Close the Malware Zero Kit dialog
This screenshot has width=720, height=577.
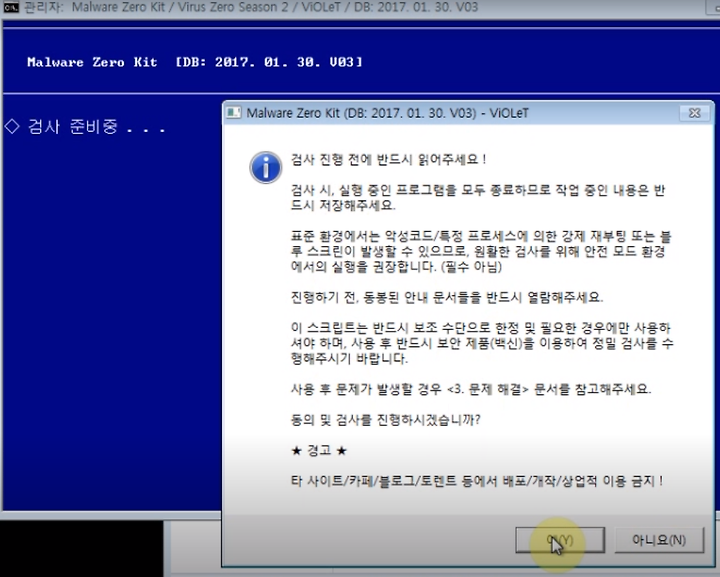point(695,113)
